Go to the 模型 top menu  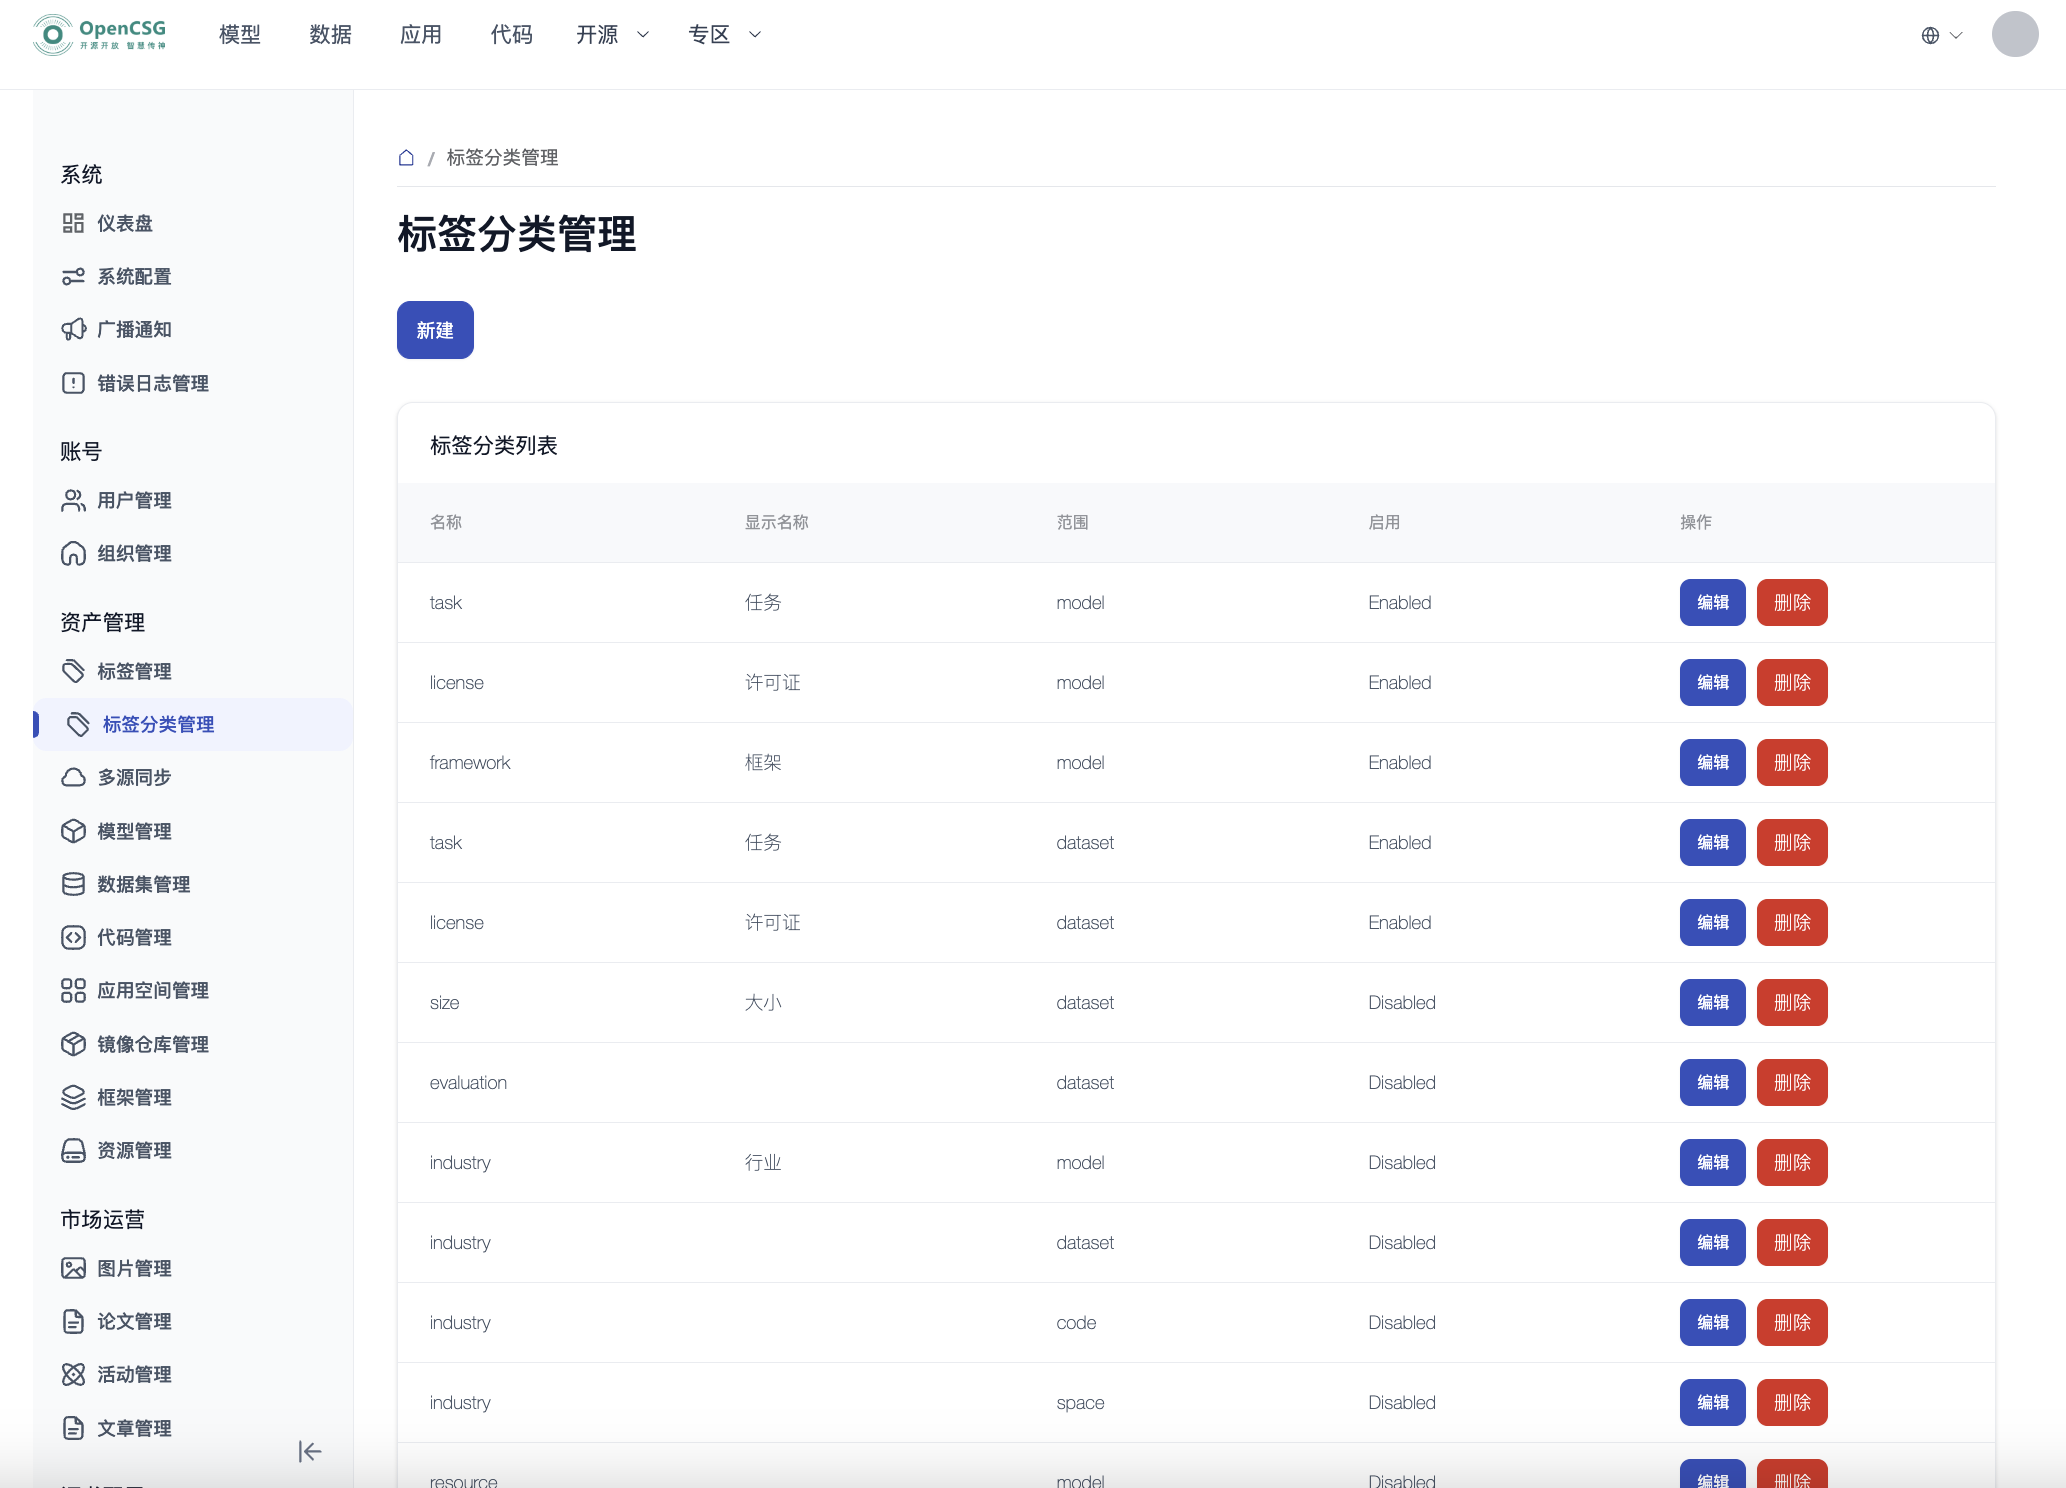pyautogui.click(x=240, y=35)
